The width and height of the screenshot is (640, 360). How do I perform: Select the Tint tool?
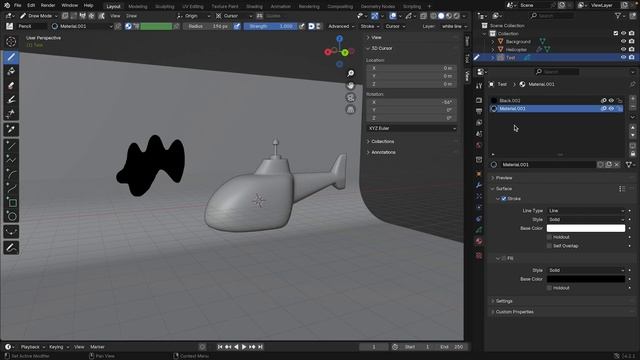[x=11, y=99]
